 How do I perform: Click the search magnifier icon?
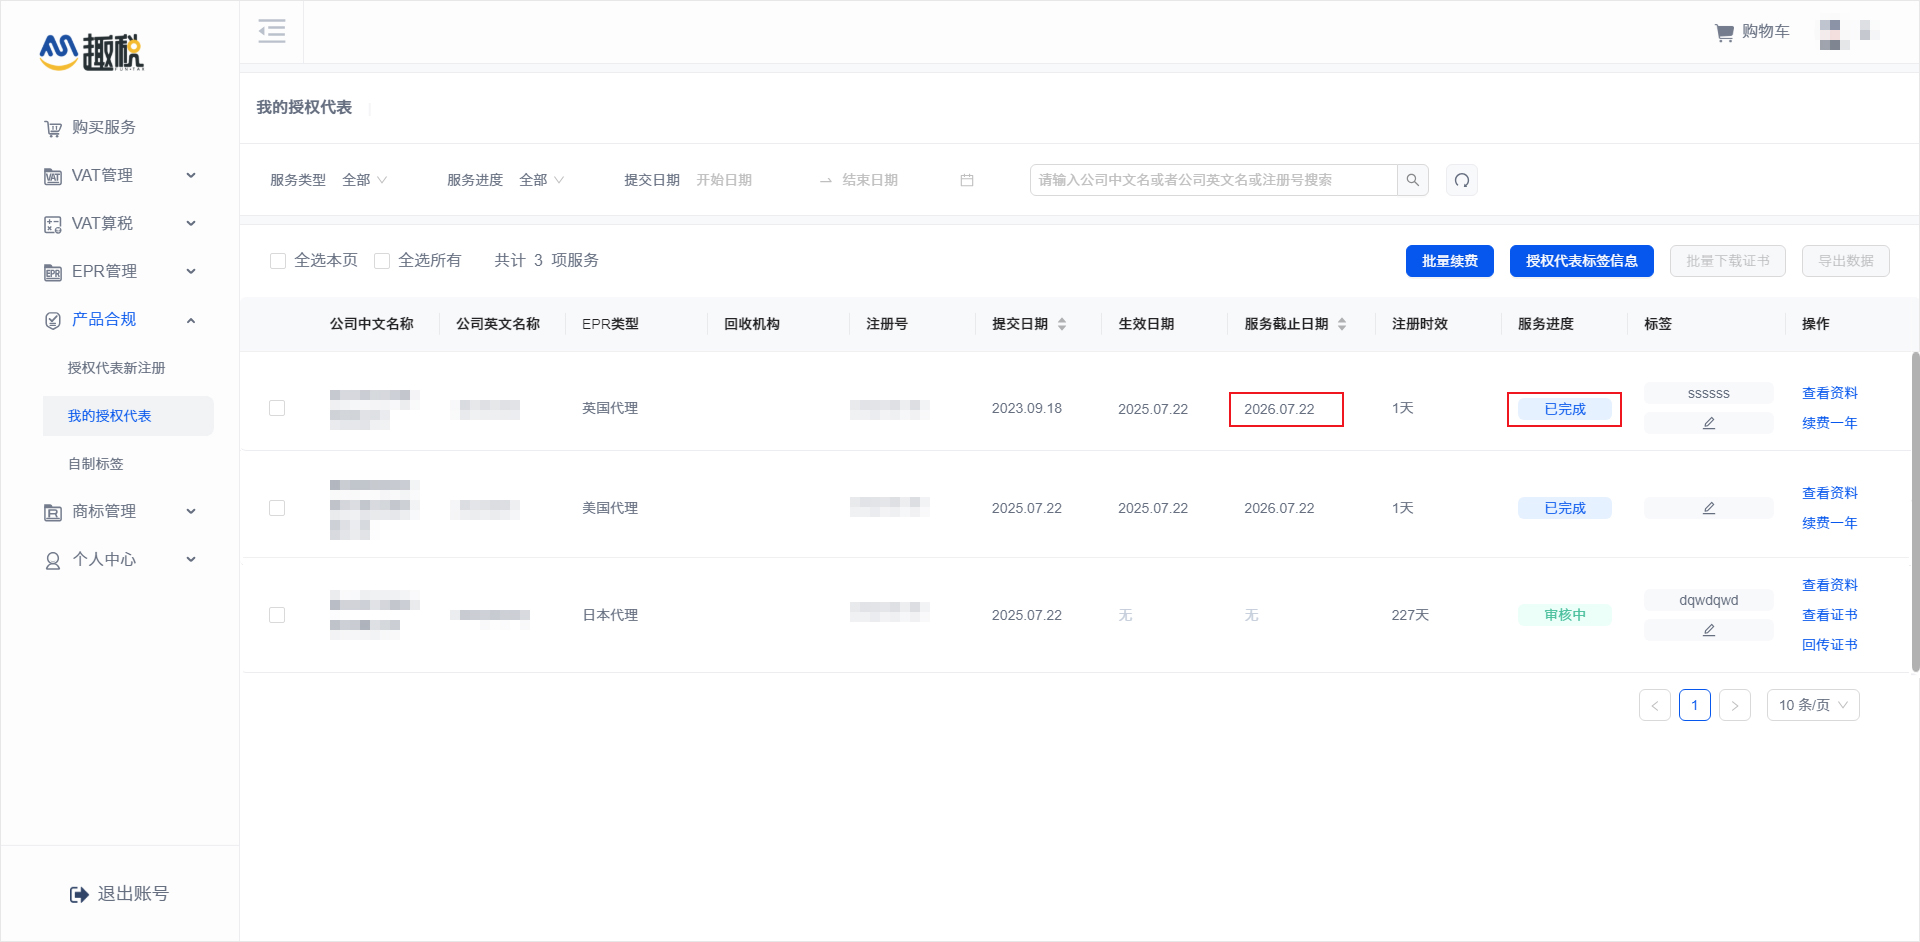point(1412,180)
